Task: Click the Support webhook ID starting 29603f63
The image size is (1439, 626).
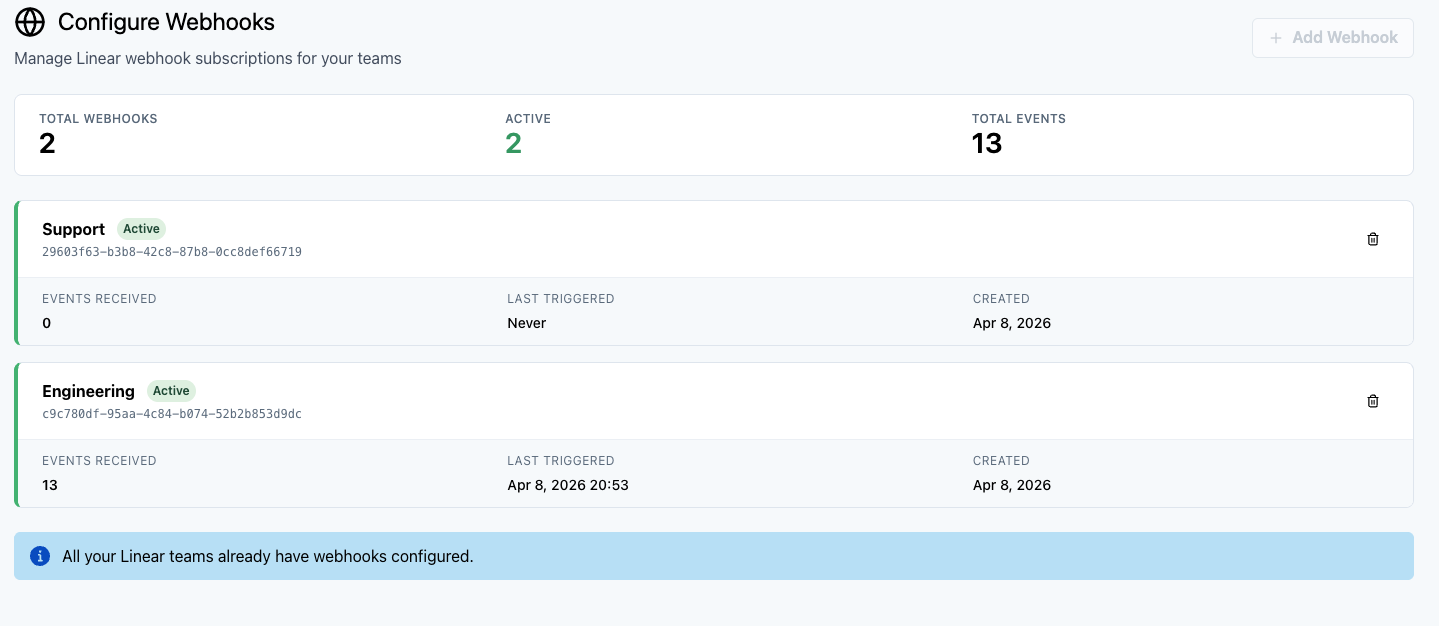Action: [172, 252]
